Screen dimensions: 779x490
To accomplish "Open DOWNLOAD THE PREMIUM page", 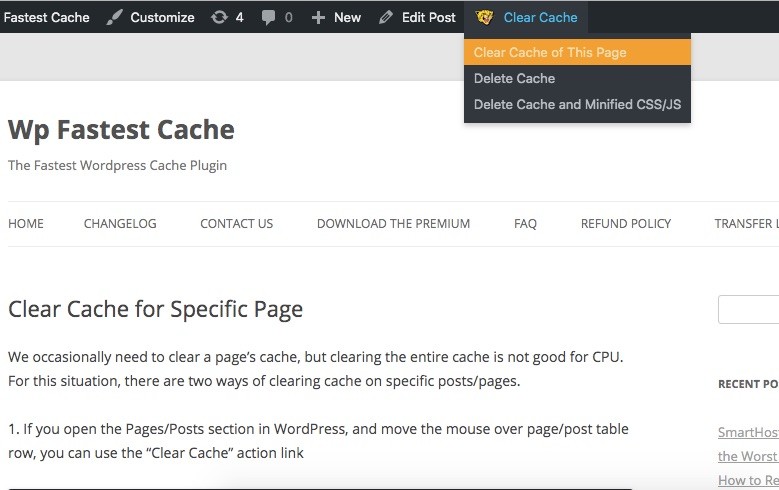I will pyautogui.click(x=393, y=224).
